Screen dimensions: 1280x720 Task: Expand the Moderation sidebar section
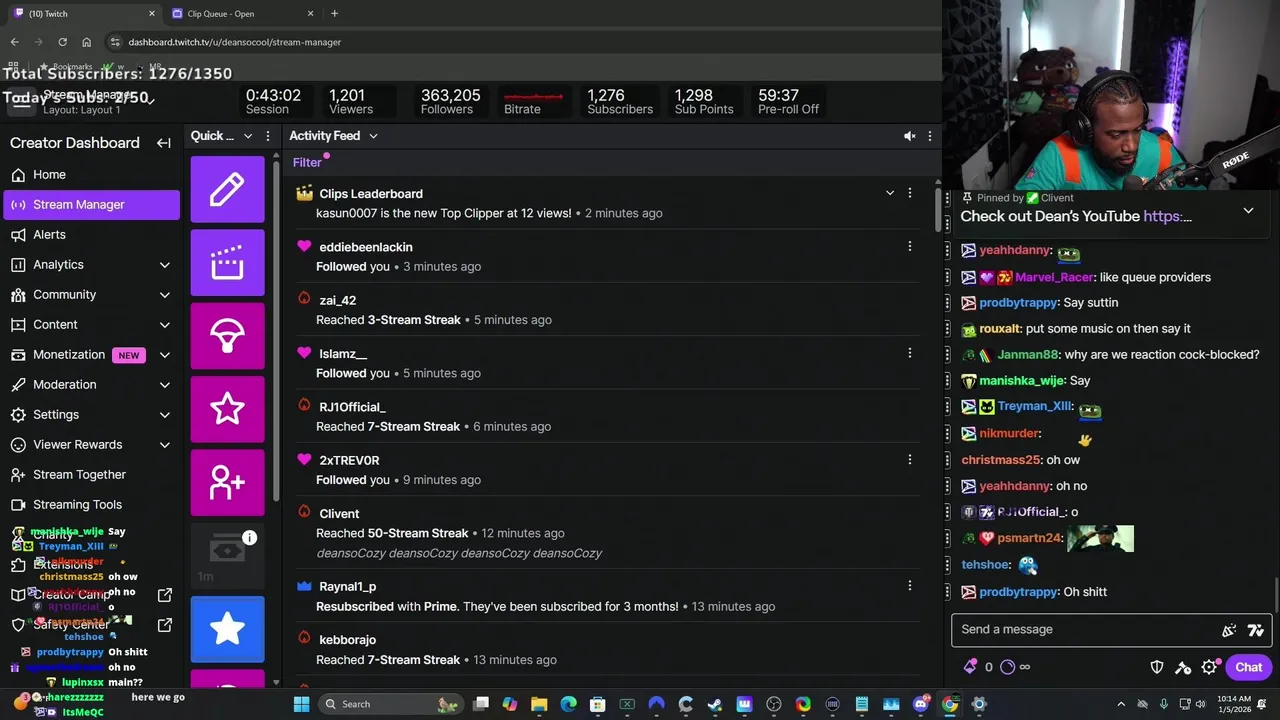(x=165, y=385)
